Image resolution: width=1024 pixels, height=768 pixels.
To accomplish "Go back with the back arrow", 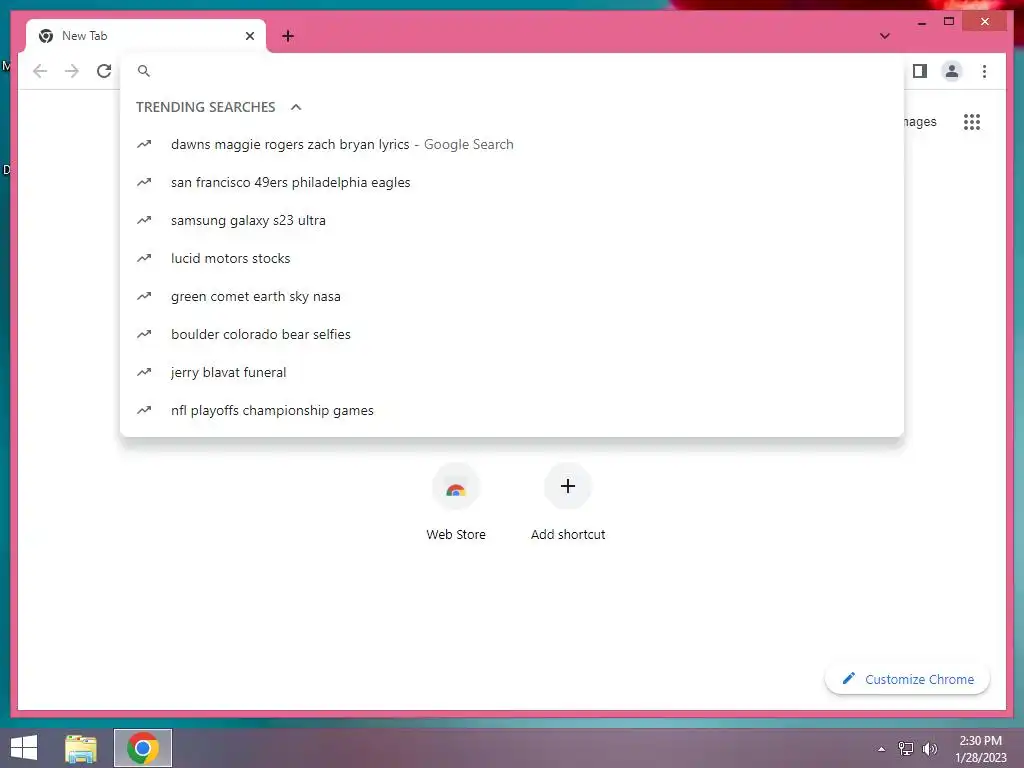I will (40, 71).
